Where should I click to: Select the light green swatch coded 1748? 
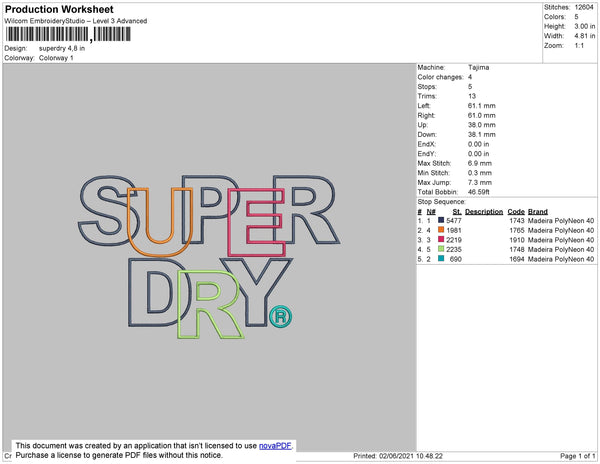[x=441, y=249]
